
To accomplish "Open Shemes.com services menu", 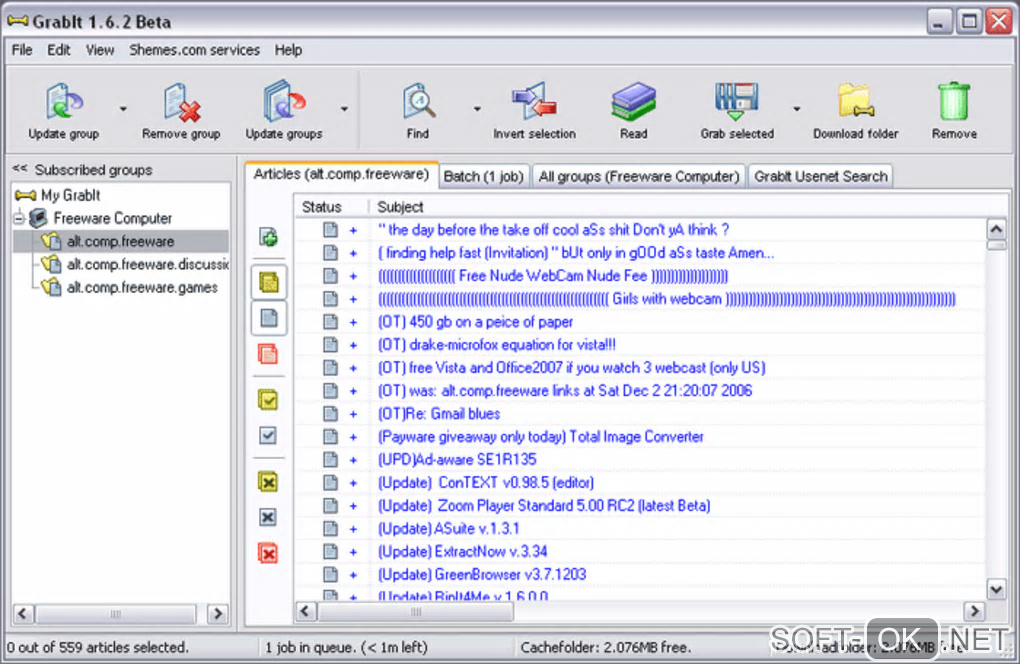I will tap(194, 50).
